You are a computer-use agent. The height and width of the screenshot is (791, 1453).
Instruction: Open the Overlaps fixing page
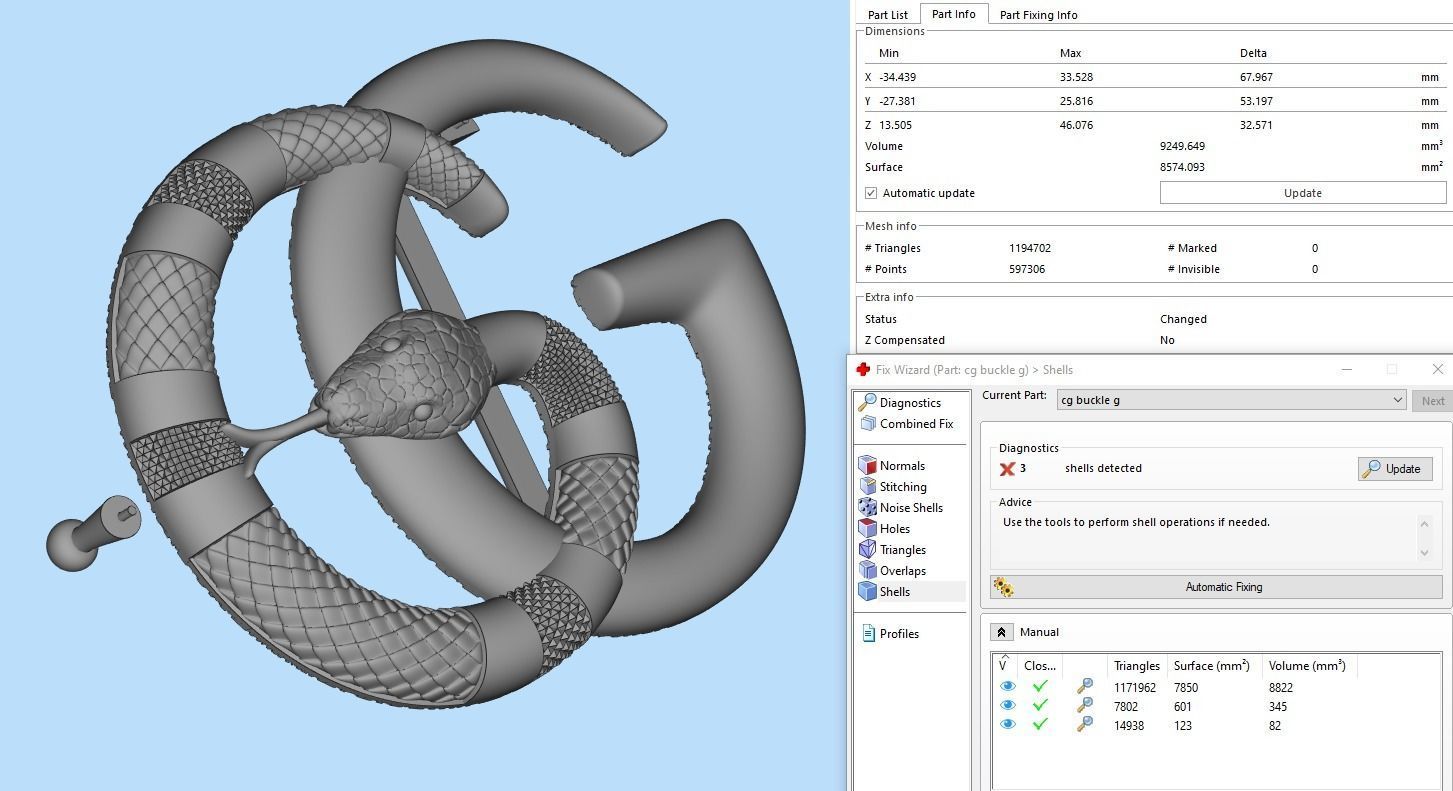tap(893, 570)
